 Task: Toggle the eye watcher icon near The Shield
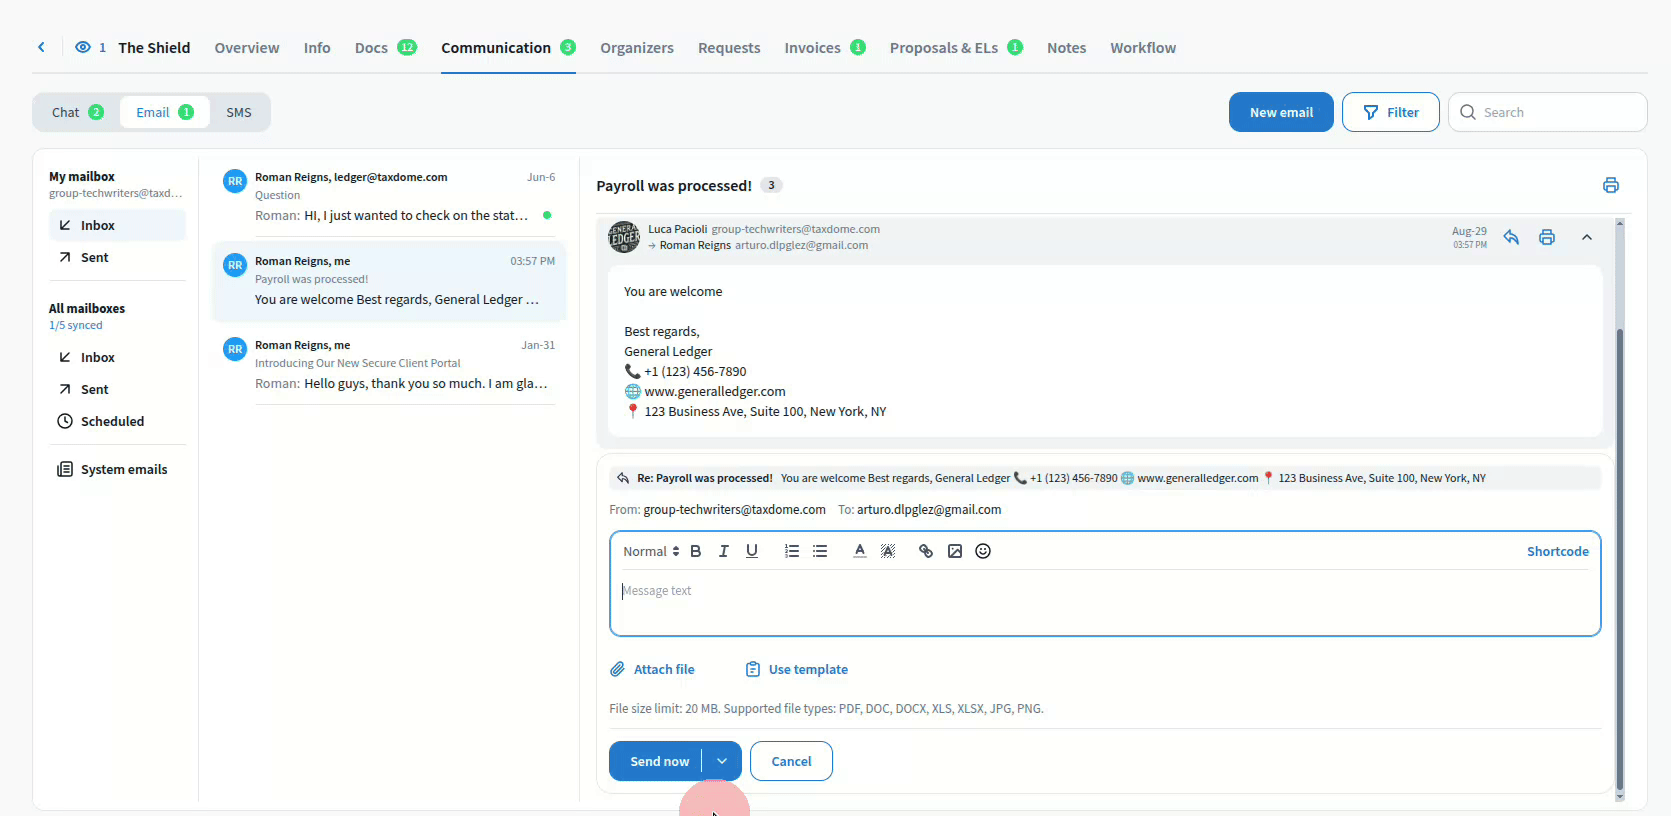click(83, 47)
